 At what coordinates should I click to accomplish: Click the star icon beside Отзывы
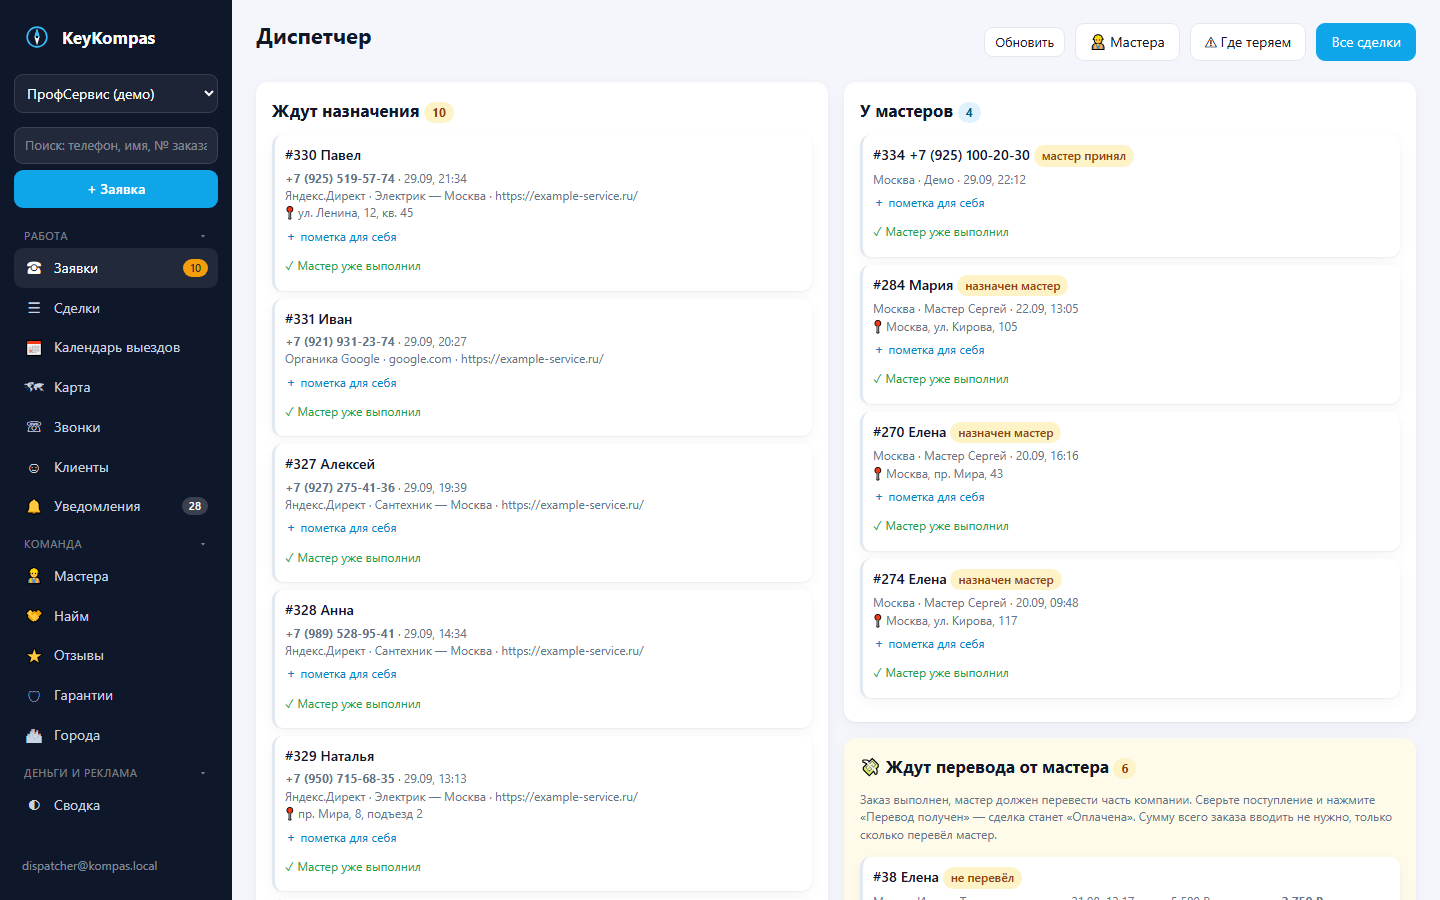coord(34,656)
